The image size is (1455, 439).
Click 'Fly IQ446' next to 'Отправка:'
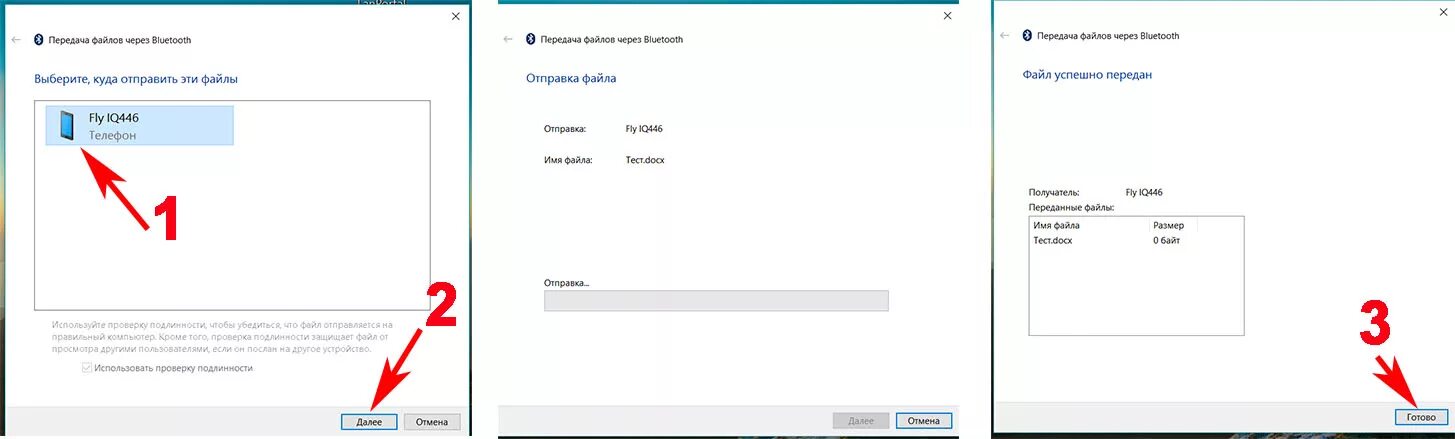click(644, 129)
